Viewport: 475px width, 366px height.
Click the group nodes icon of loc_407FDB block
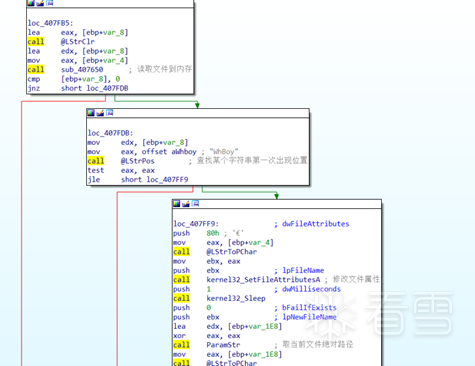click(x=110, y=113)
